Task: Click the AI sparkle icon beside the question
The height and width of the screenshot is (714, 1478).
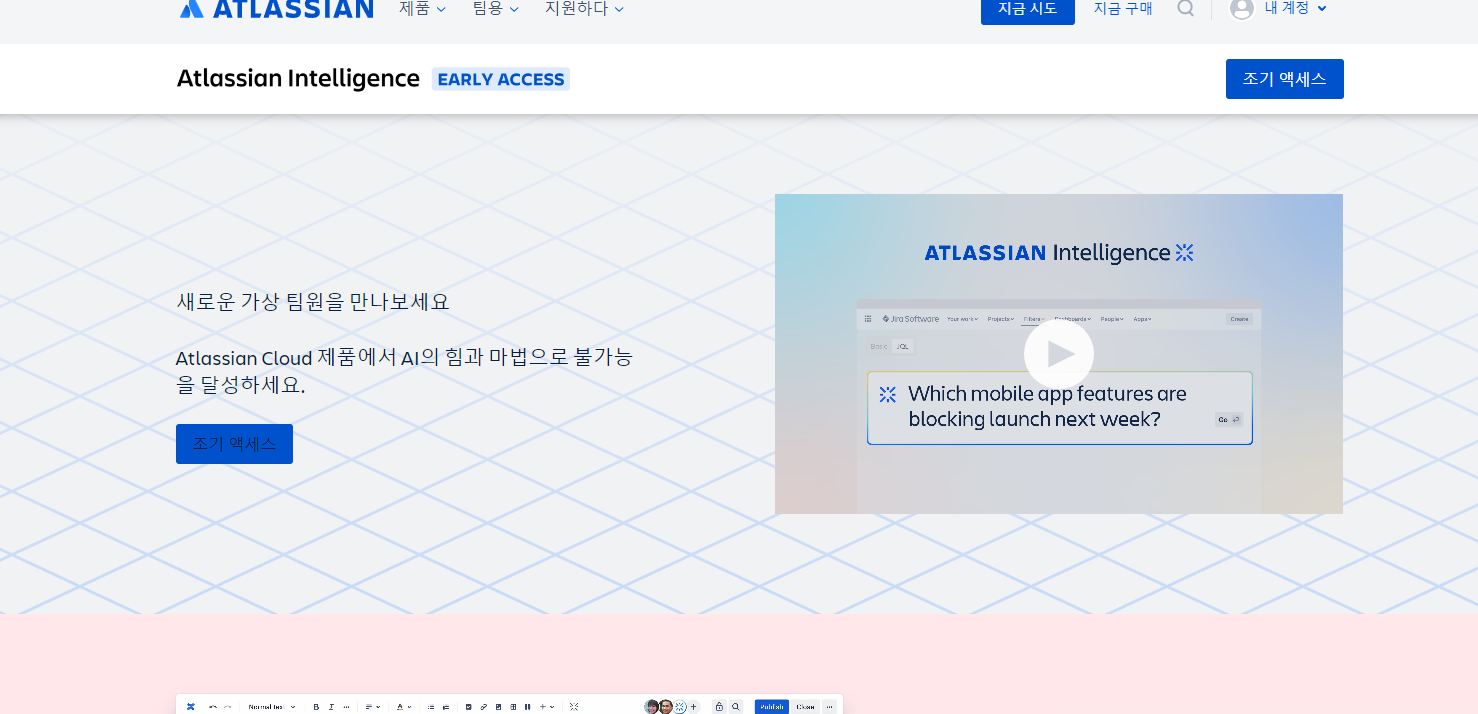Action: (887, 395)
